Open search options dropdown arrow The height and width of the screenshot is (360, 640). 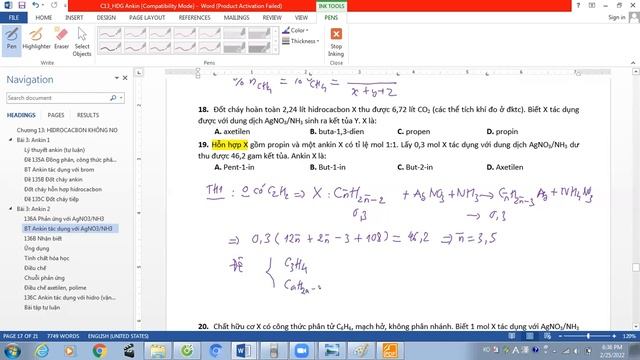click(x=121, y=98)
